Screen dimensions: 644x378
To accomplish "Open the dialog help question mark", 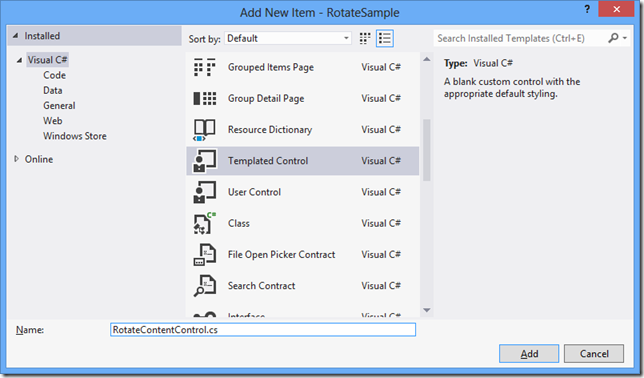I will click(x=587, y=9).
